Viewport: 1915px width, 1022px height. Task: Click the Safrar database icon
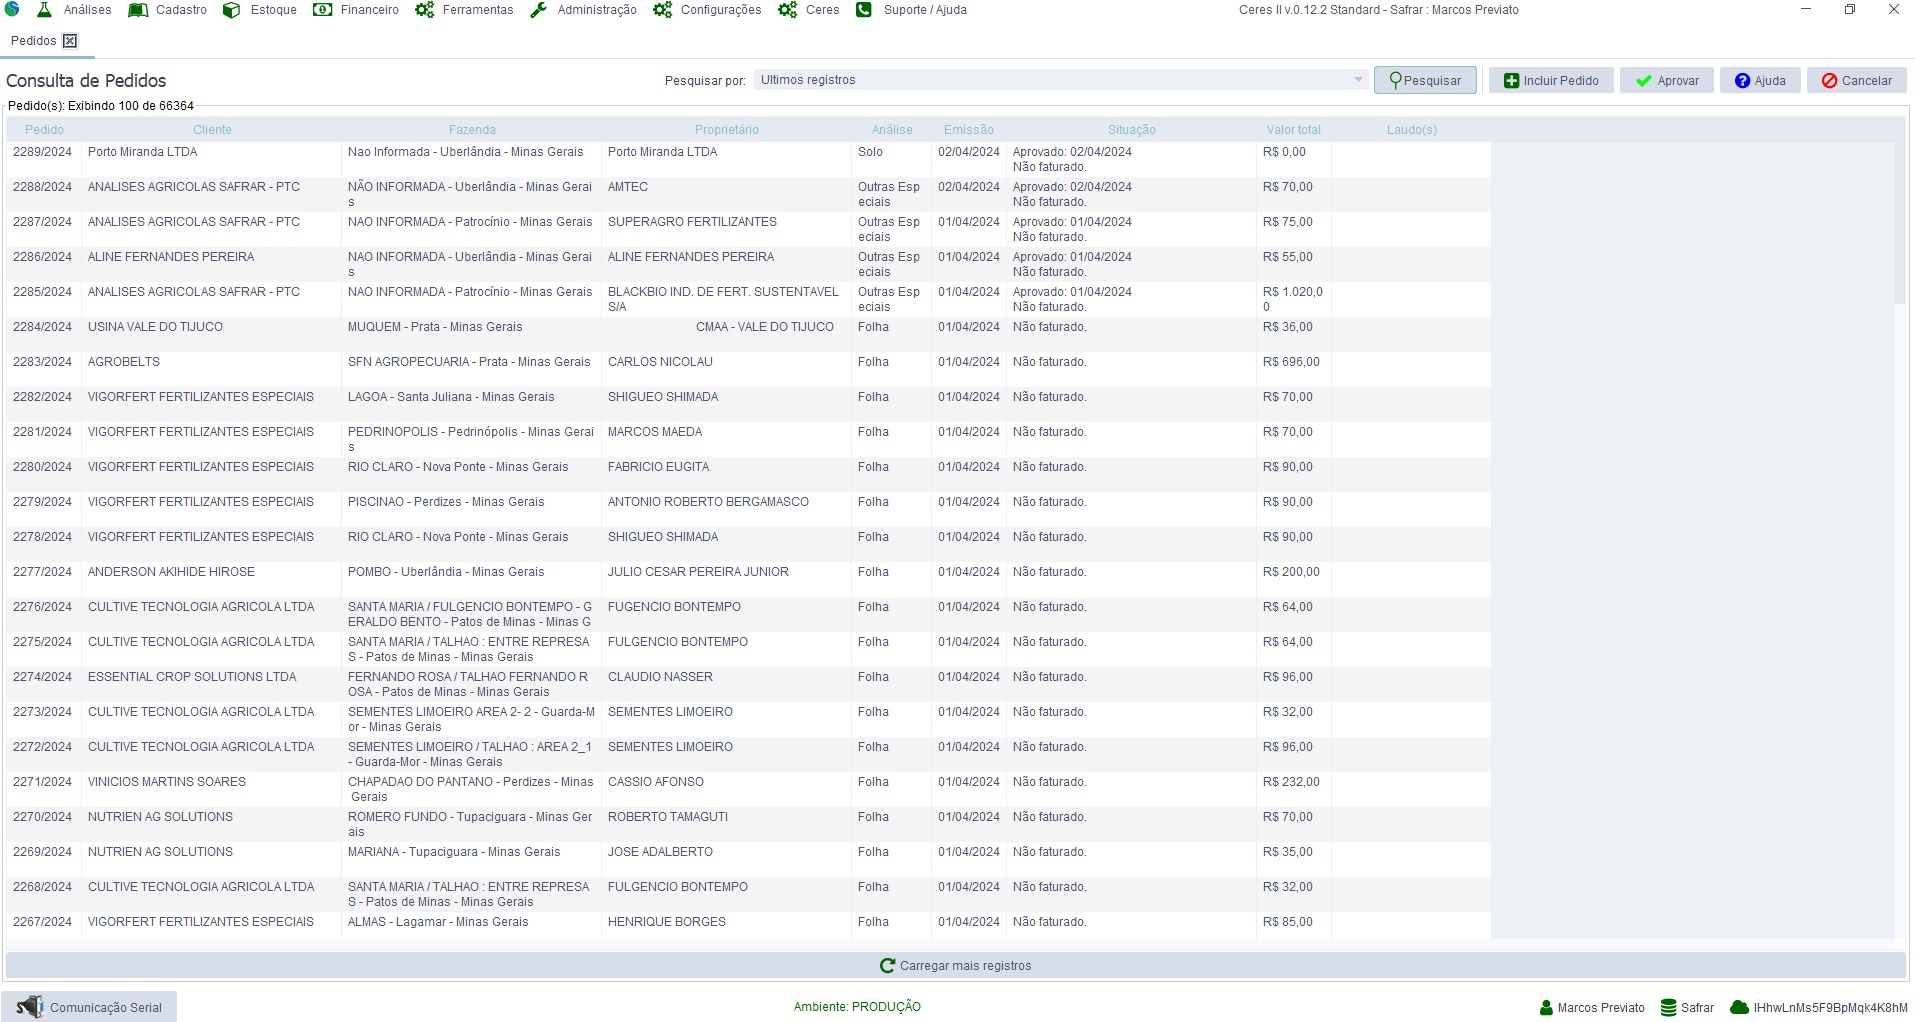tap(1668, 1008)
